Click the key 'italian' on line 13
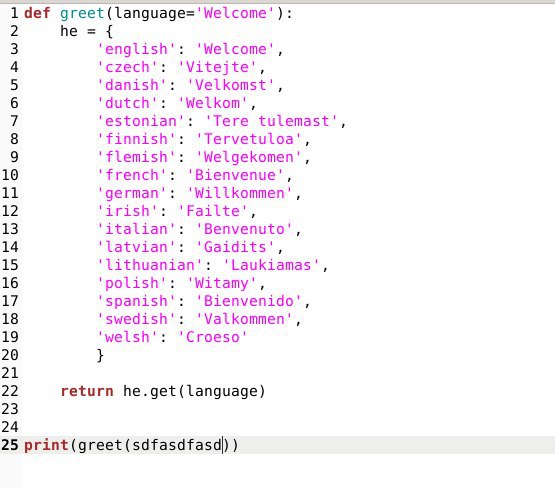This screenshot has height=488, width=555. [136, 229]
